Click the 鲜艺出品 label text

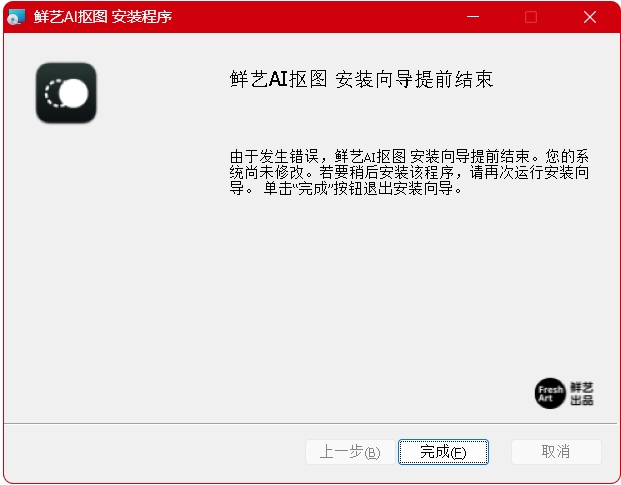coord(582,394)
